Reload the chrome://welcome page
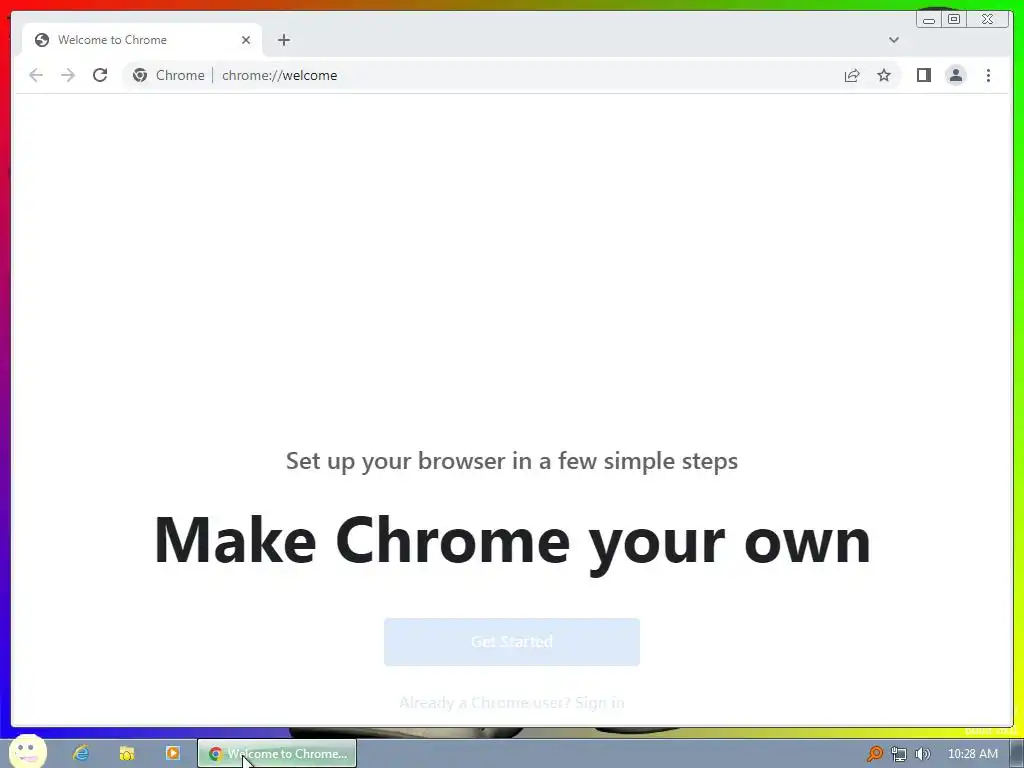 (x=100, y=75)
